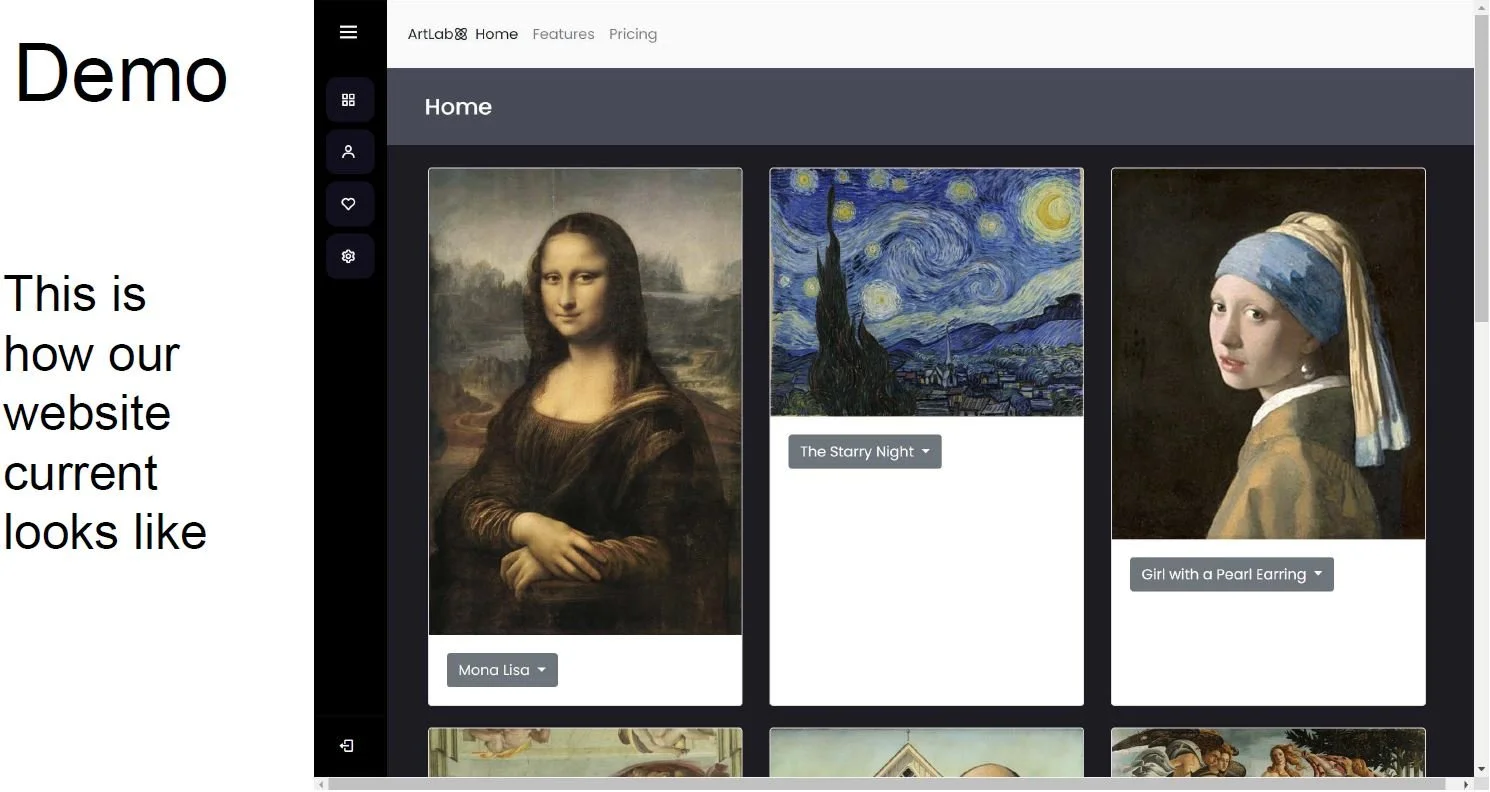
Task: Open the Pricing nav link
Action: [633, 34]
